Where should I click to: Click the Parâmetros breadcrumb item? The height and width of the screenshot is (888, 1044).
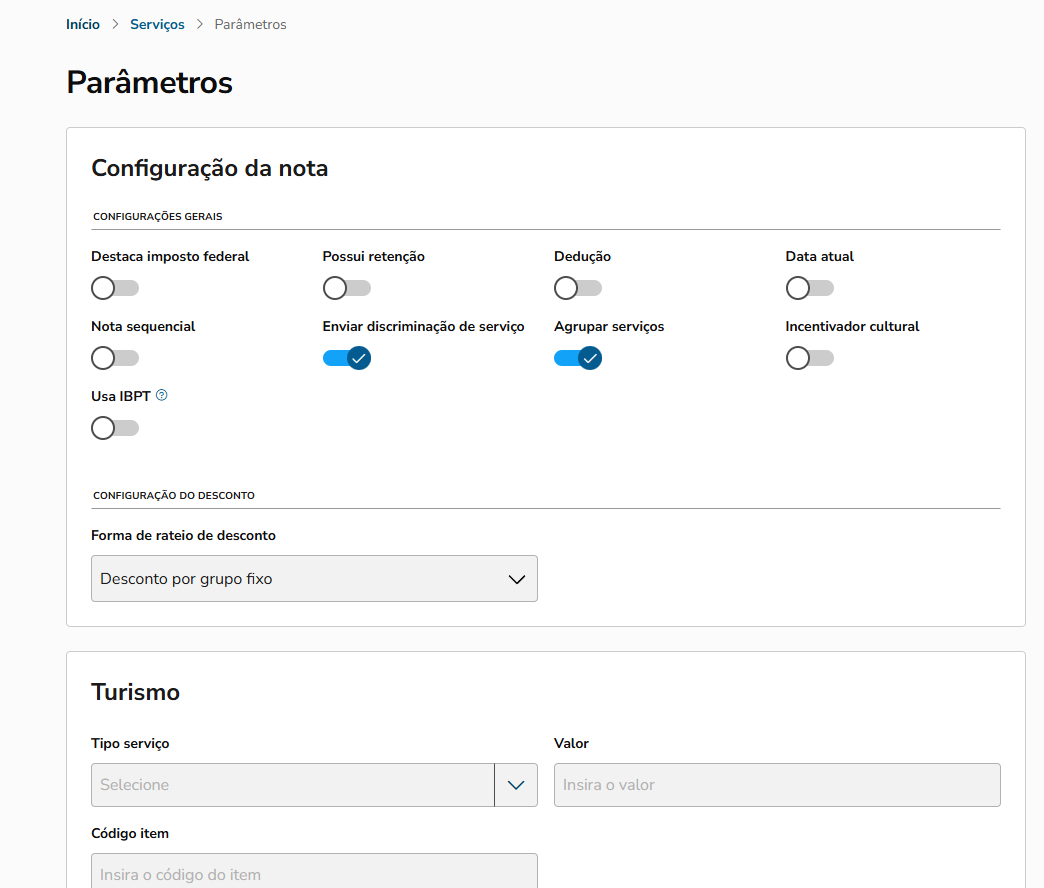250,25
